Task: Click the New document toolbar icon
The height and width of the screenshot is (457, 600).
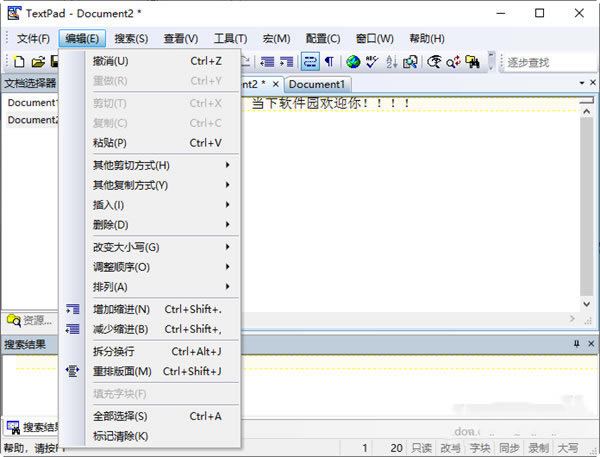Action: pyautogui.click(x=19, y=62)
